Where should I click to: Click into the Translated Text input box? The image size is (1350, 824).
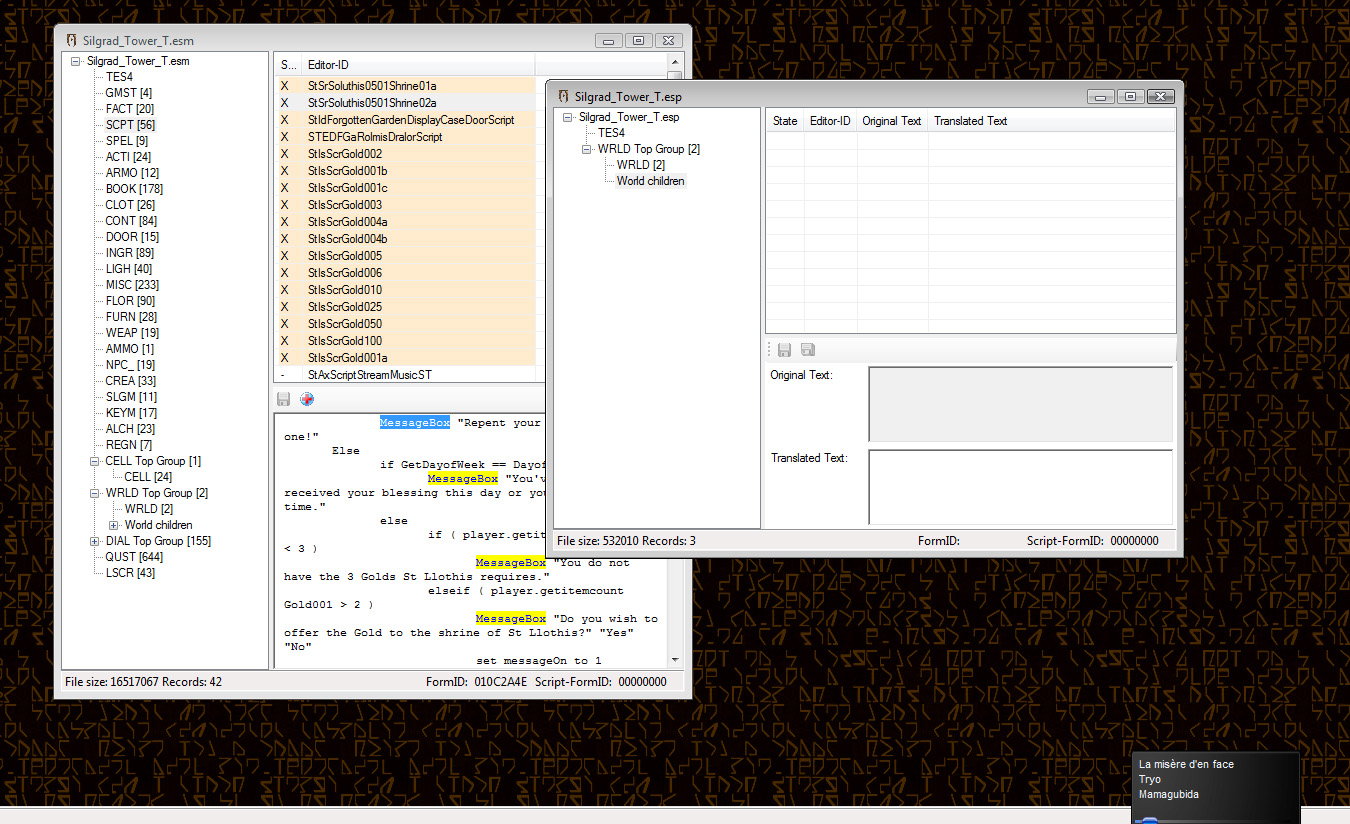(x=1020, y=487)
